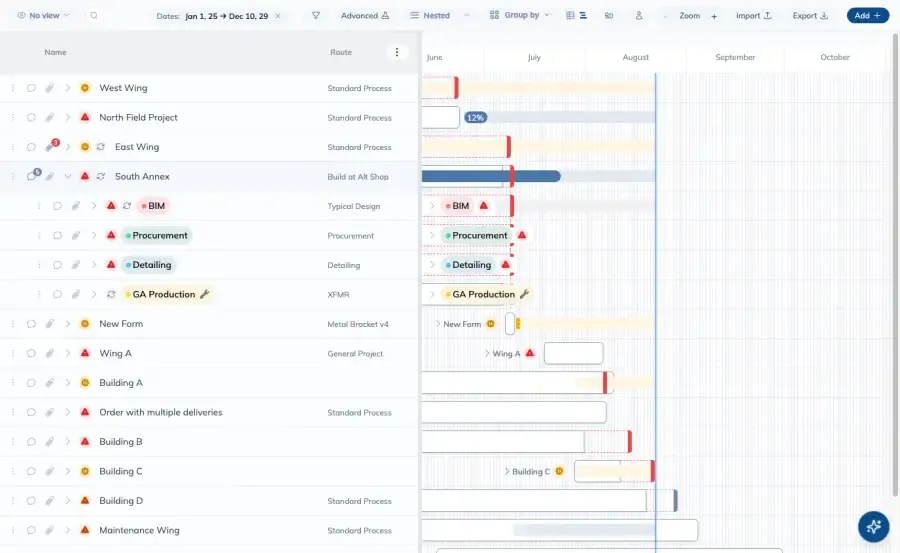Expand the East Wing row
The image size is (900, 553).
(x=68, y=147)
